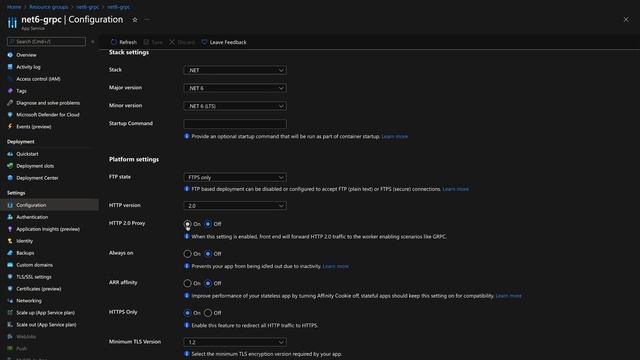Open Deployment Center menu item
Viewport: 640px width, 360px height.
pos(37,178)
